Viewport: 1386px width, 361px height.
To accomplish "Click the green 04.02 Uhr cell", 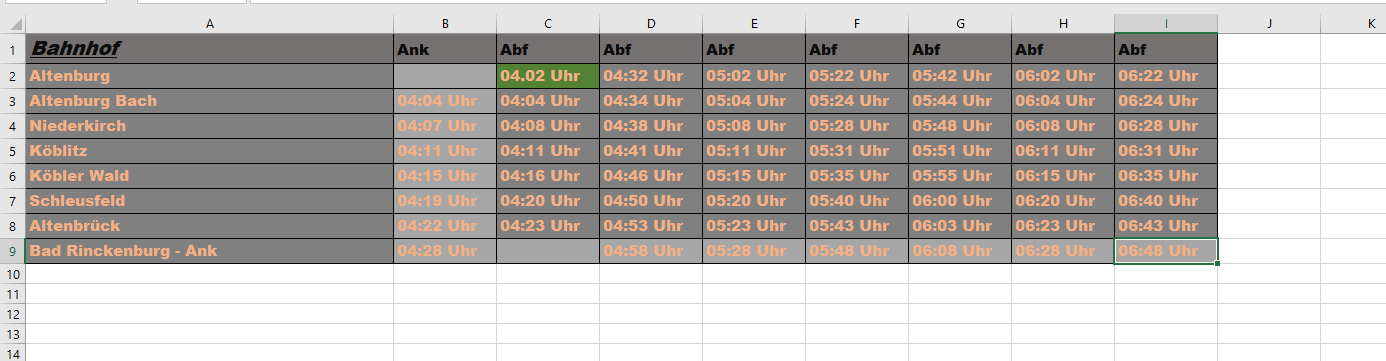I will coord(548,75).
